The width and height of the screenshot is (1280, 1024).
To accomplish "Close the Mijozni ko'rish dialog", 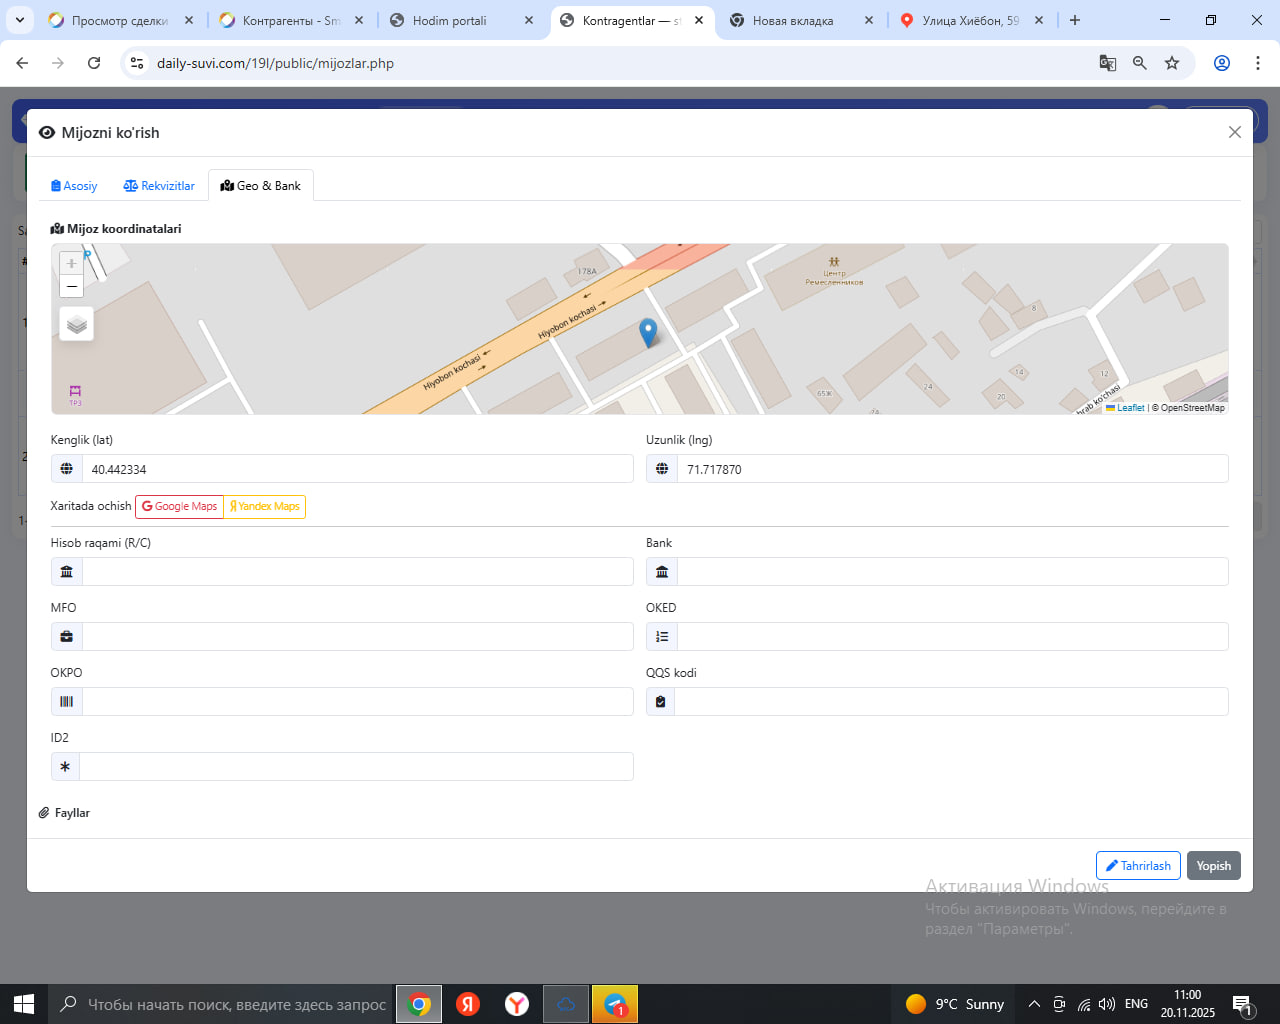I will point(1234,132).
